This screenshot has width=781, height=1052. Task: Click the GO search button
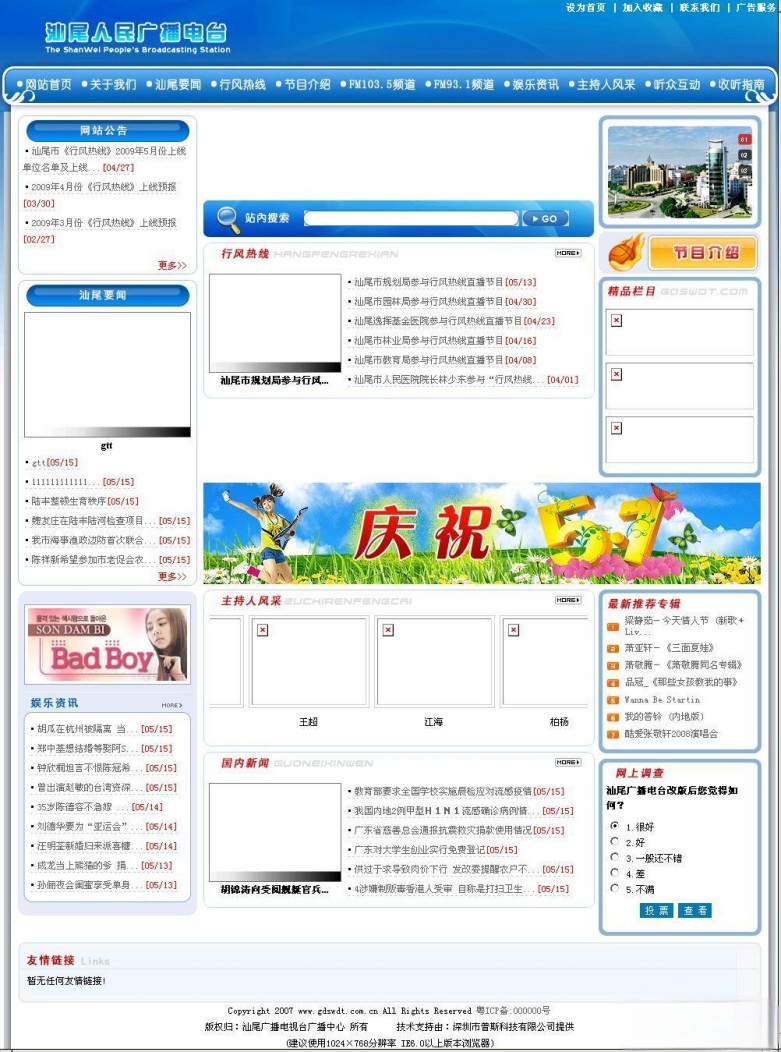[545, 219]
